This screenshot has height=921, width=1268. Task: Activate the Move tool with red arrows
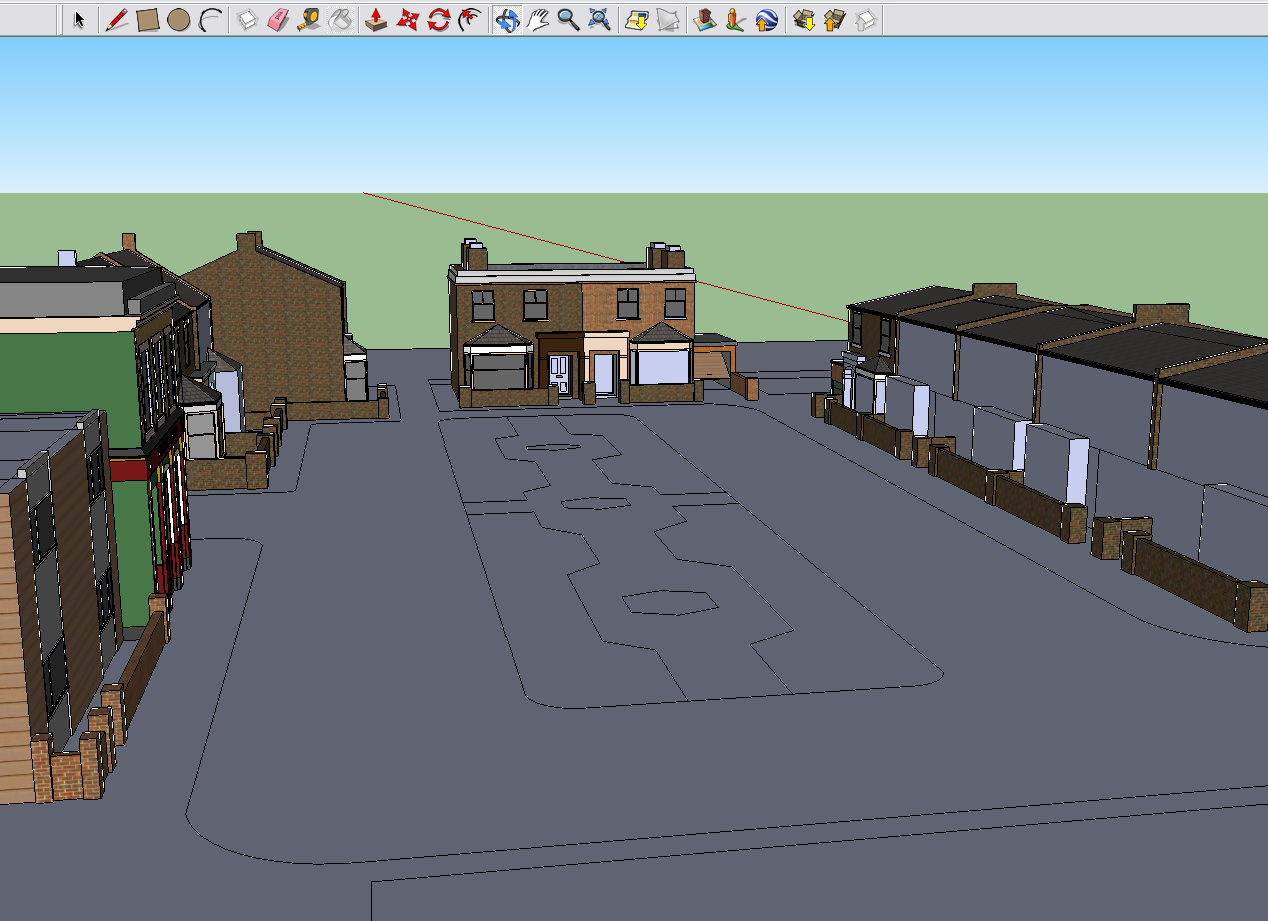[407, 19]
